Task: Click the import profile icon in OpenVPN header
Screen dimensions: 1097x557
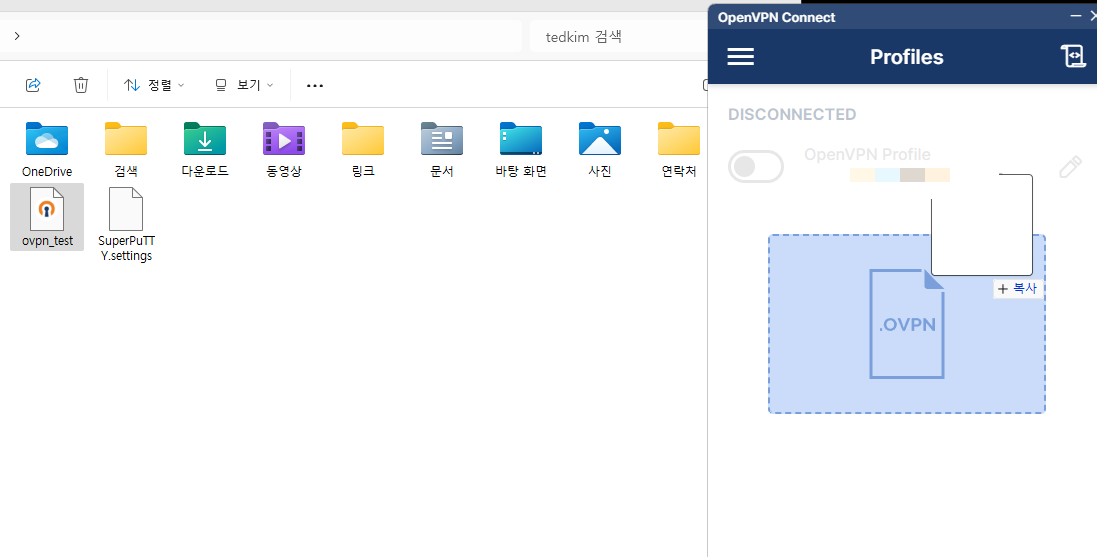Action: [1073, 56]
